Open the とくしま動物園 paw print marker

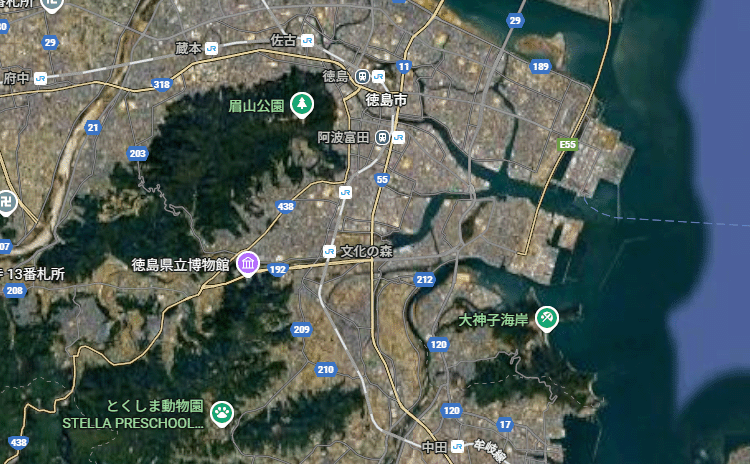(x=222, y=413)
